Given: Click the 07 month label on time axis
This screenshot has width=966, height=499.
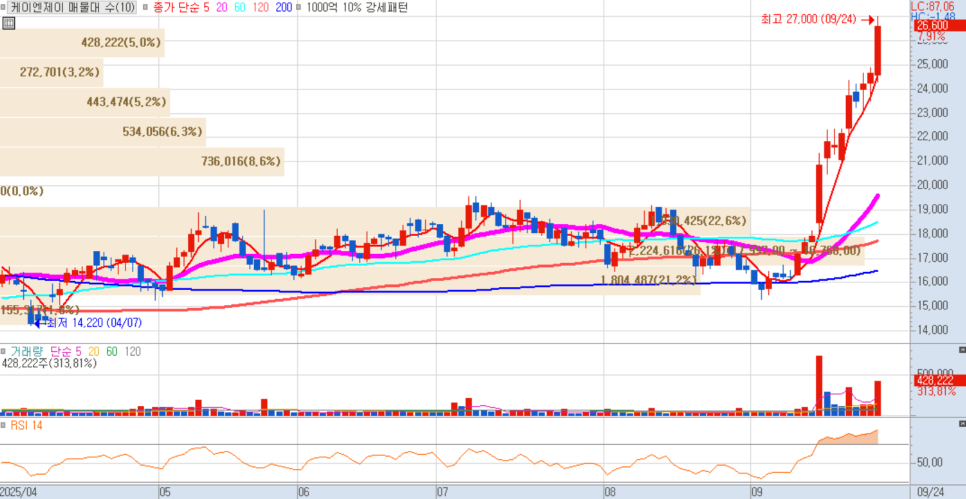Looking at the screenshot, I should point(442,492).
